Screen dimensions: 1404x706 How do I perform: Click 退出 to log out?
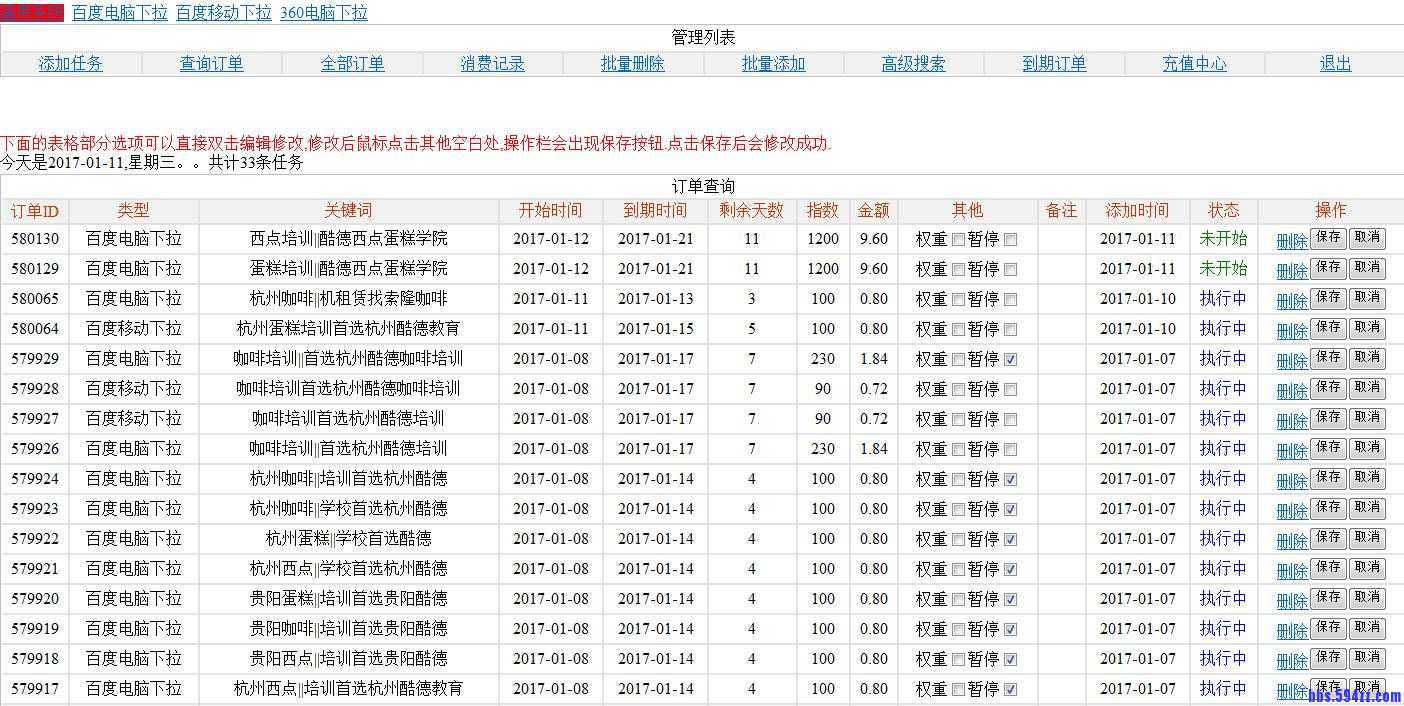tap(1335, 63)
